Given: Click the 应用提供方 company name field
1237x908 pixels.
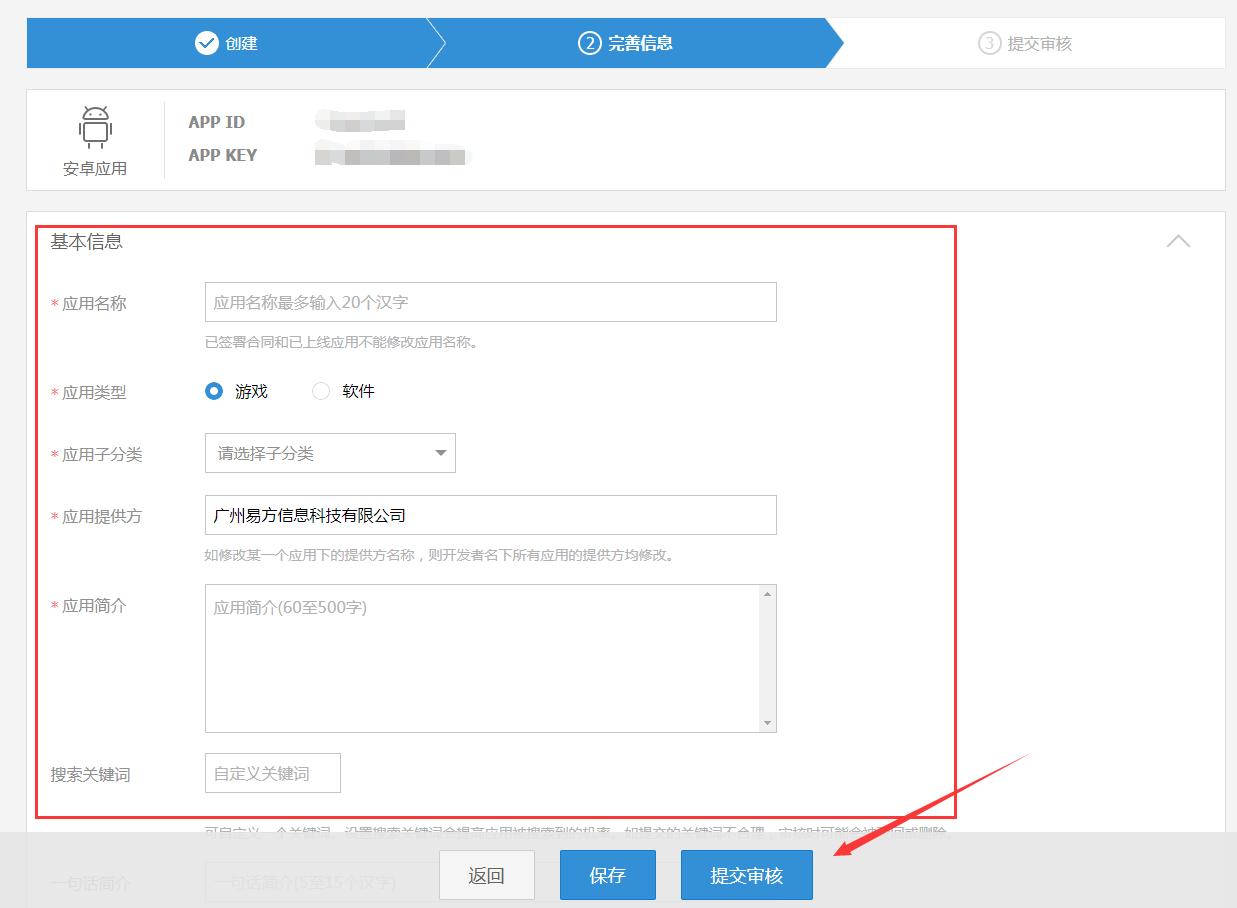Looking at the screenshot, I should (x=490, y=515).
